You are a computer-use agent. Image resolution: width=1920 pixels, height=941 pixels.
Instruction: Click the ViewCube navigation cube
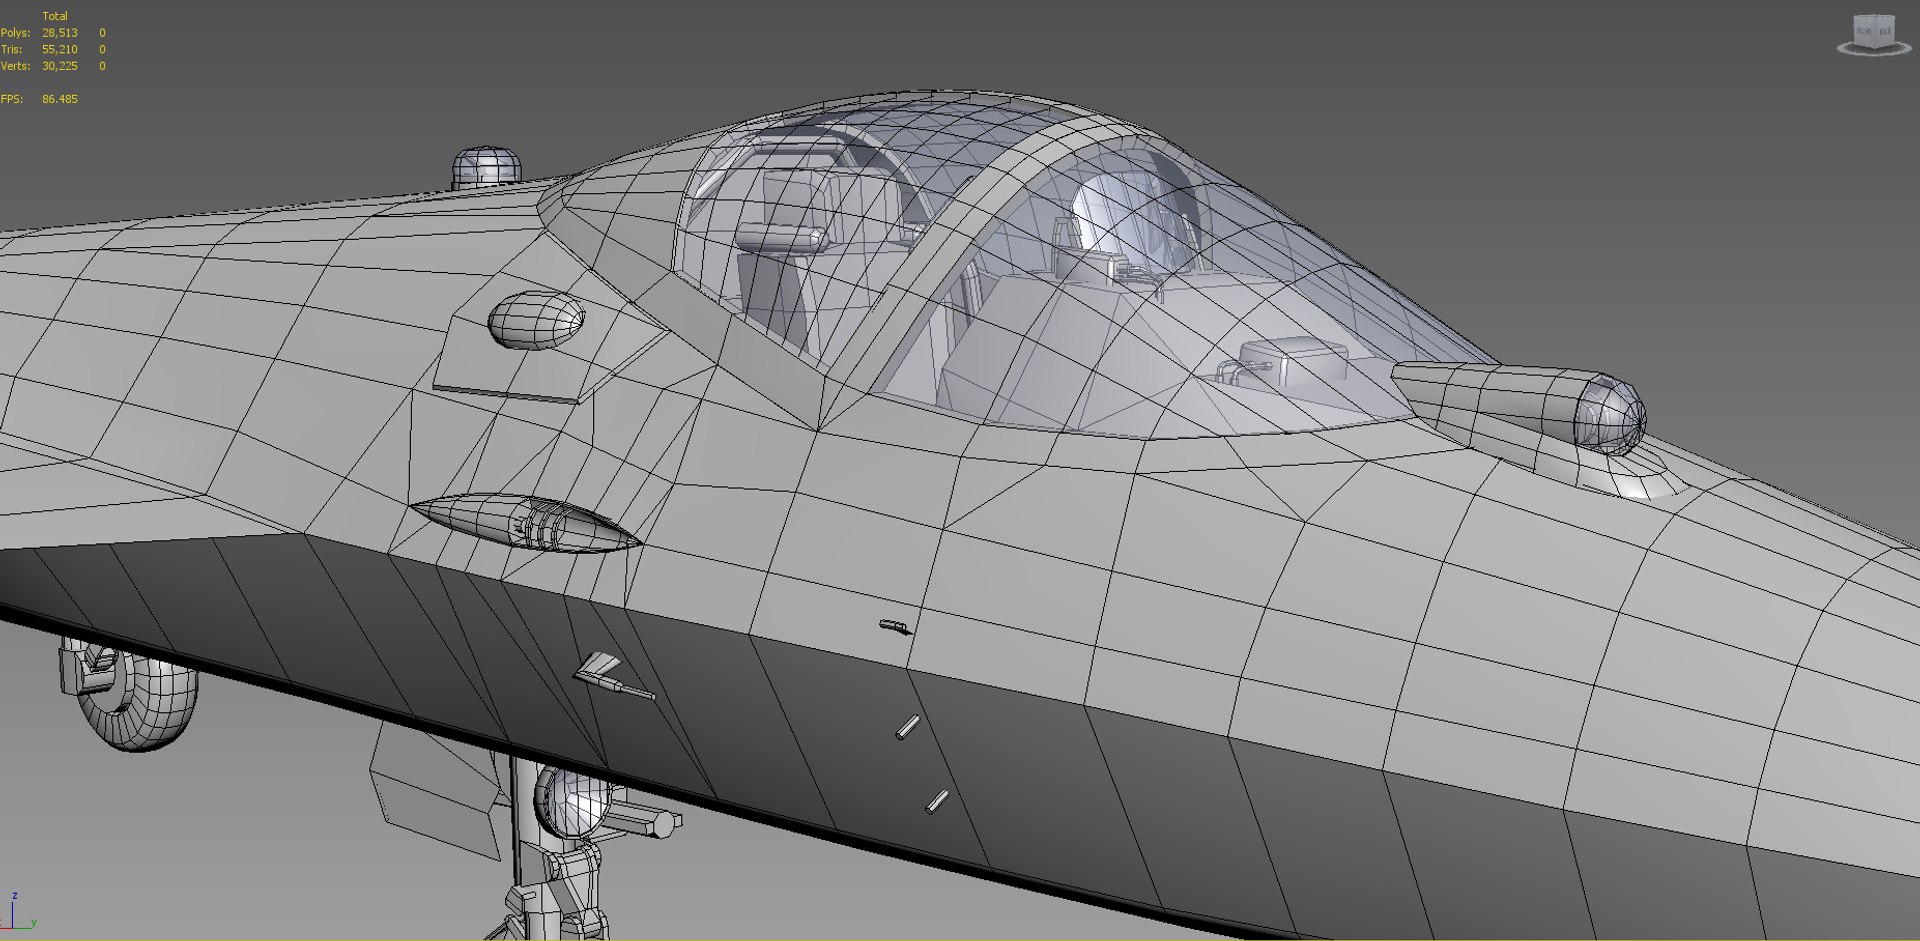tap(1874, 31)
